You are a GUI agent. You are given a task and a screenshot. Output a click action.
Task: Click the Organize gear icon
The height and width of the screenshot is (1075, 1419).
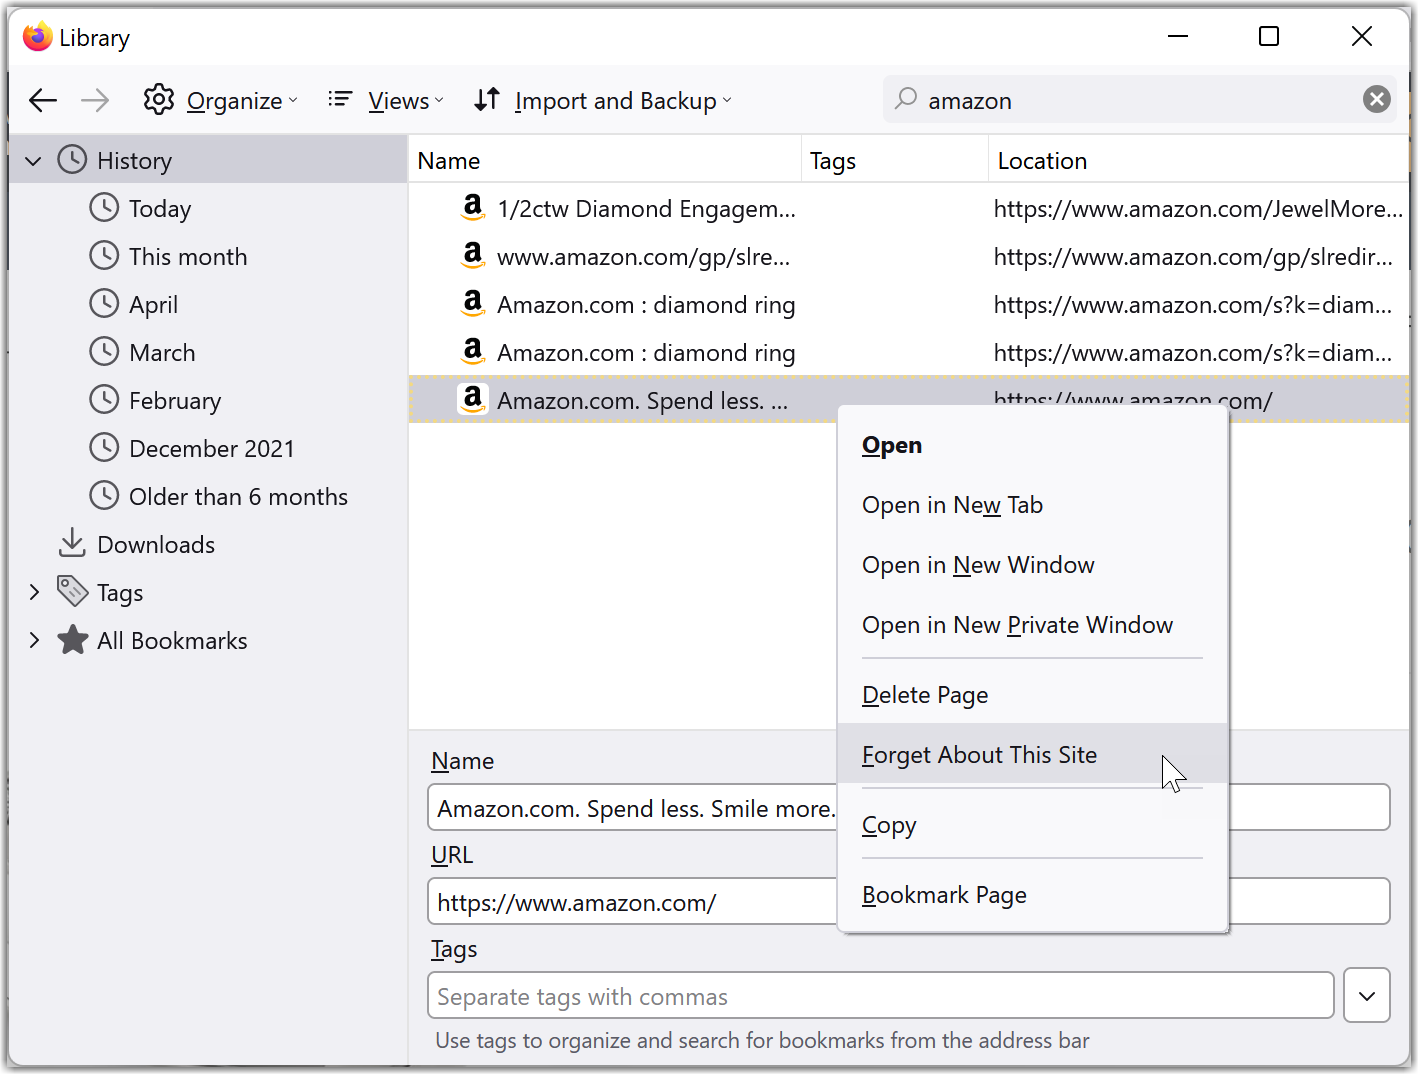tap(159, 99)
